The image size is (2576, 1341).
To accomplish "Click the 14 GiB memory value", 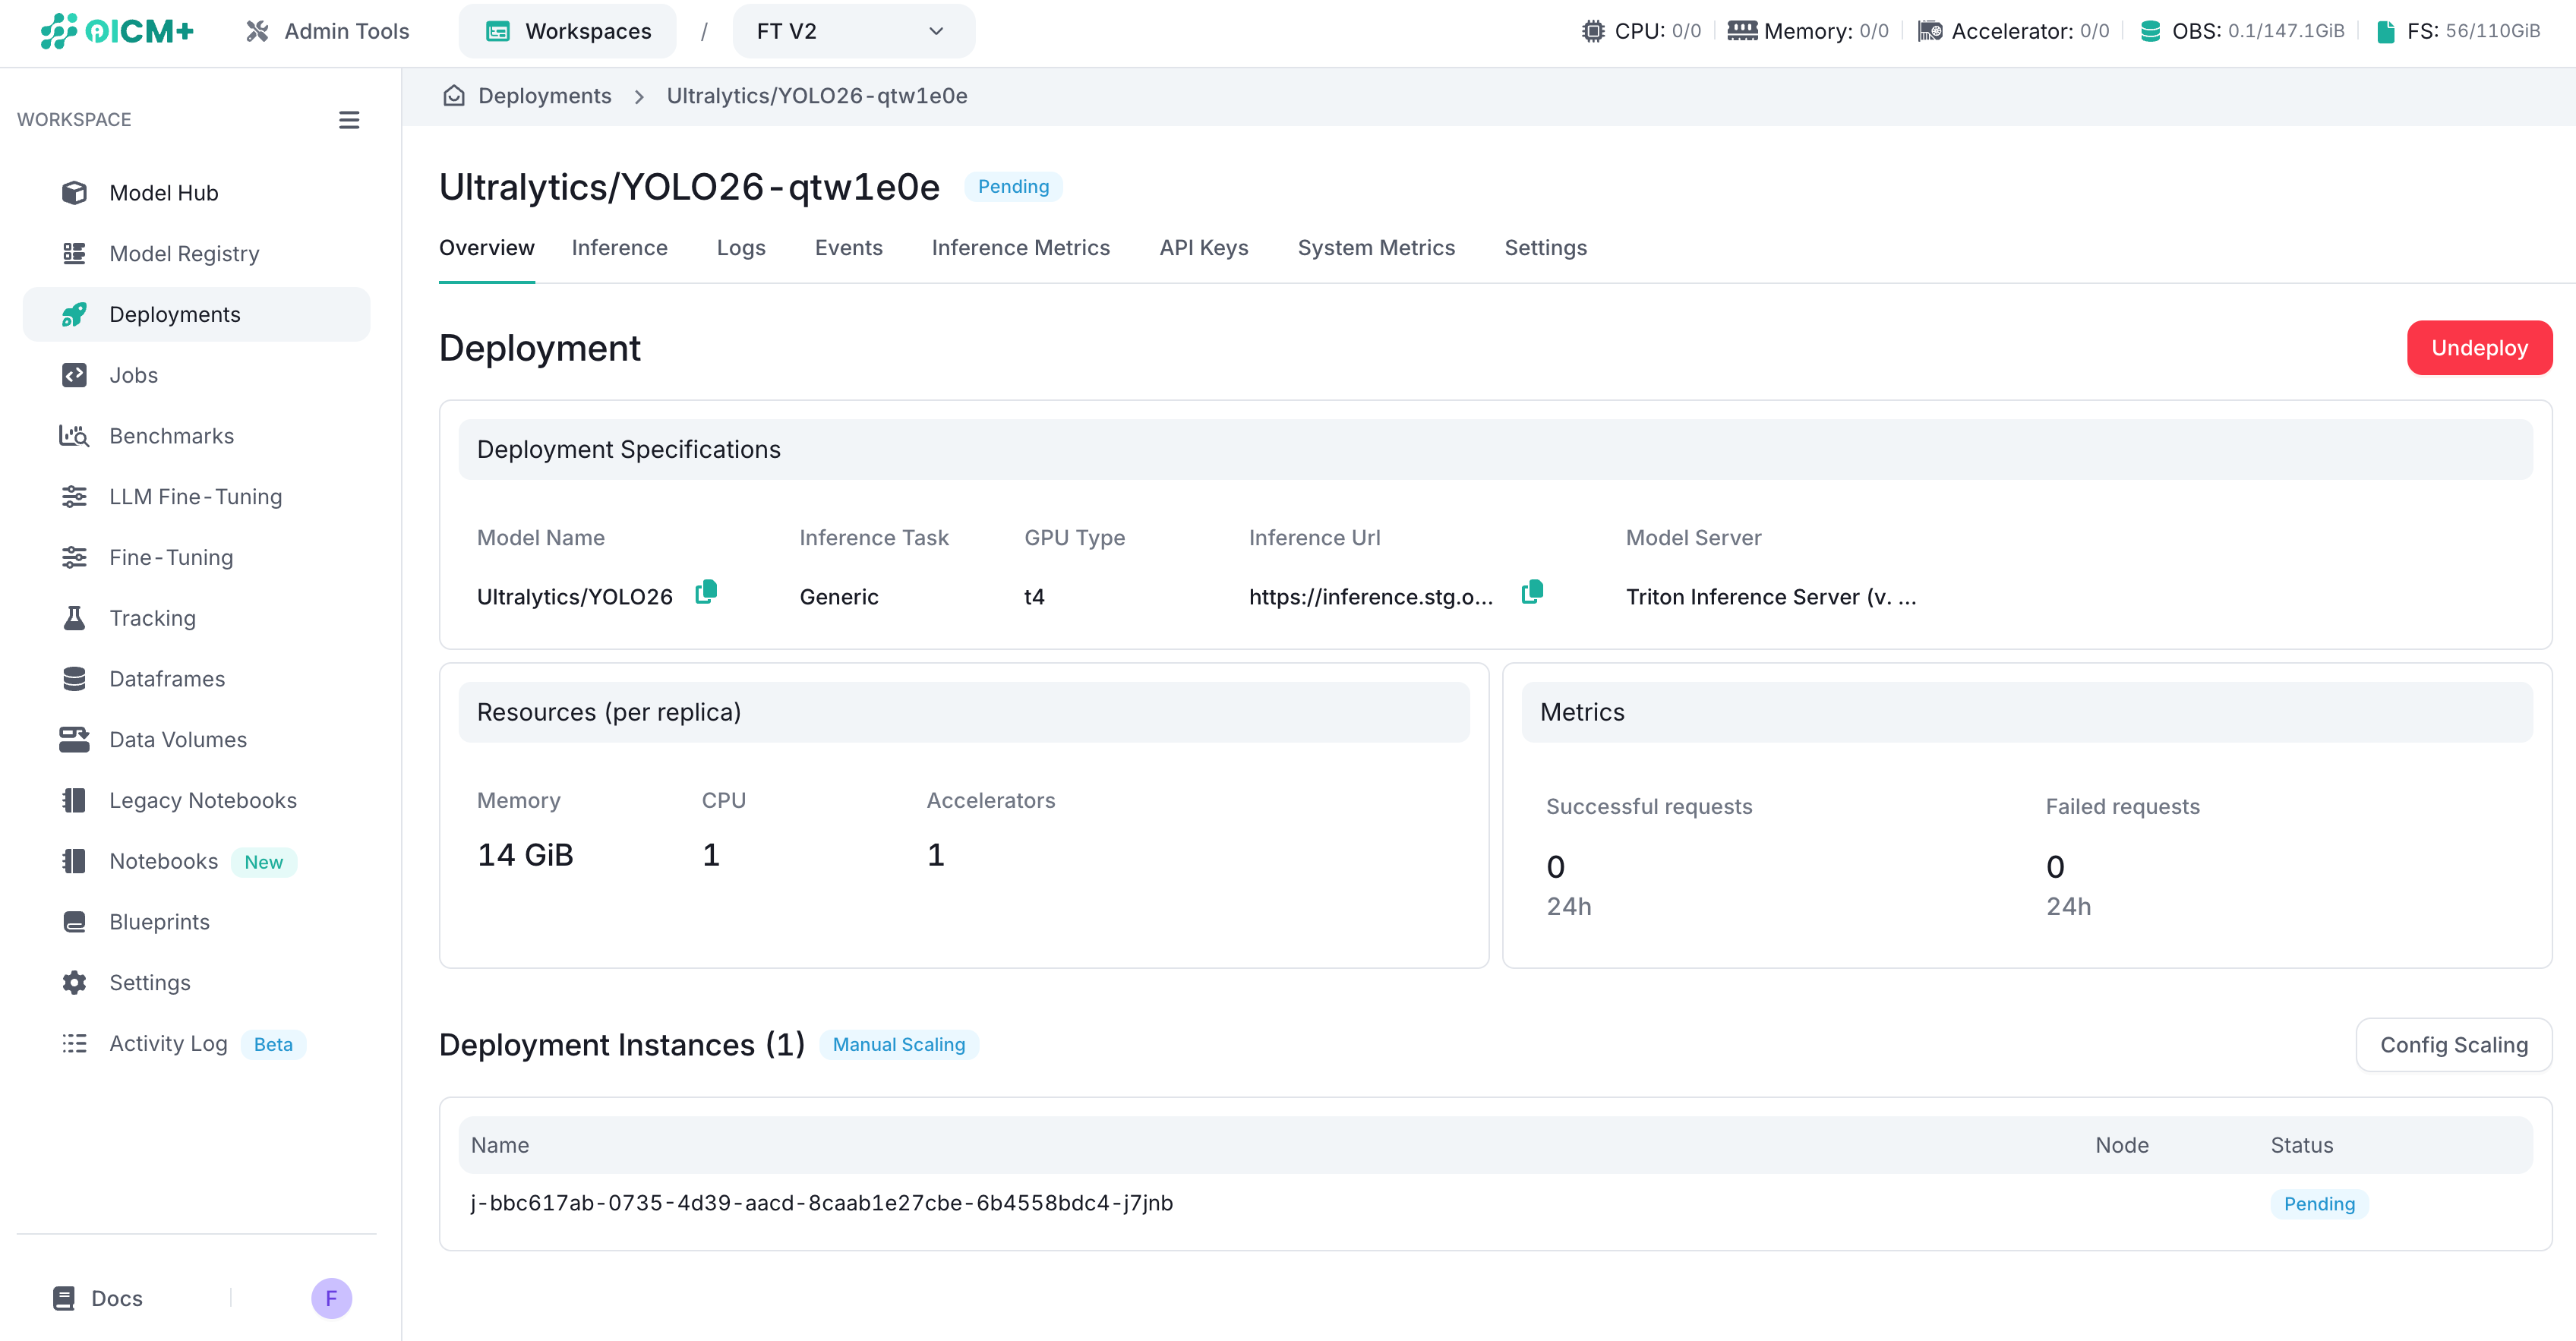I will (x=525, y=855).
